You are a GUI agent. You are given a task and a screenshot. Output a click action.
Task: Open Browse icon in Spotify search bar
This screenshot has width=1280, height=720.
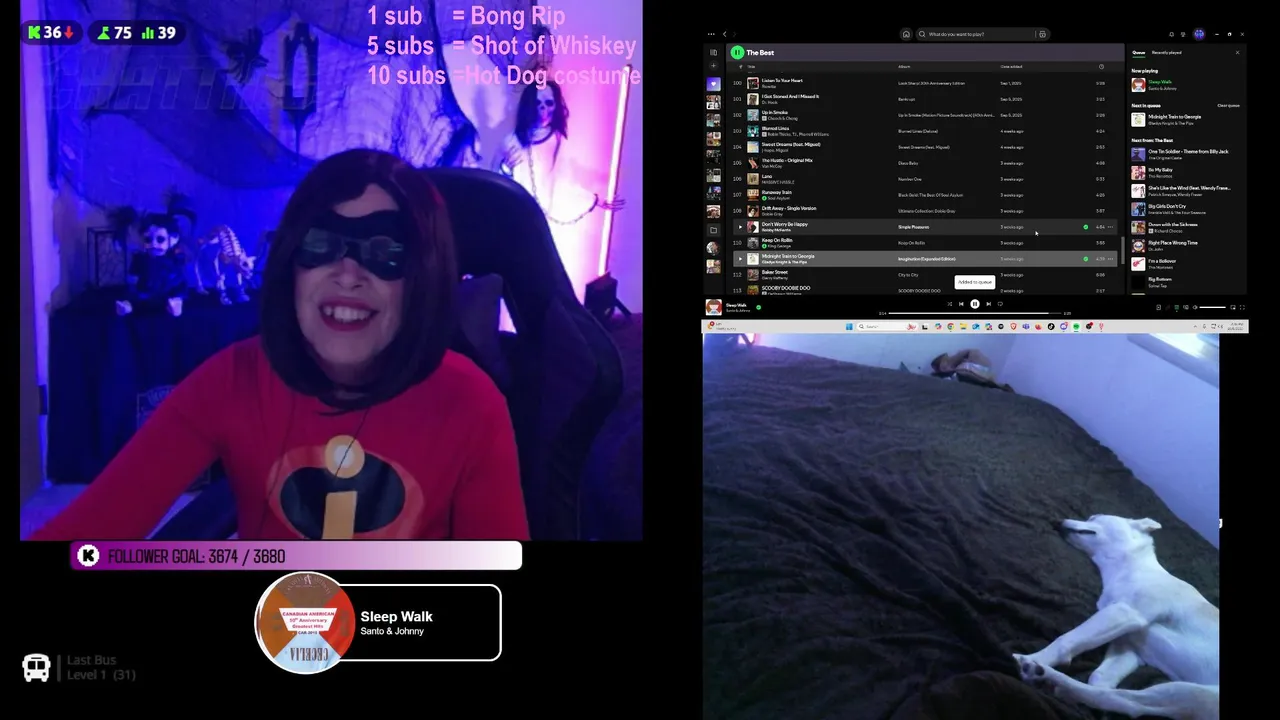(x=1042, y=34)
